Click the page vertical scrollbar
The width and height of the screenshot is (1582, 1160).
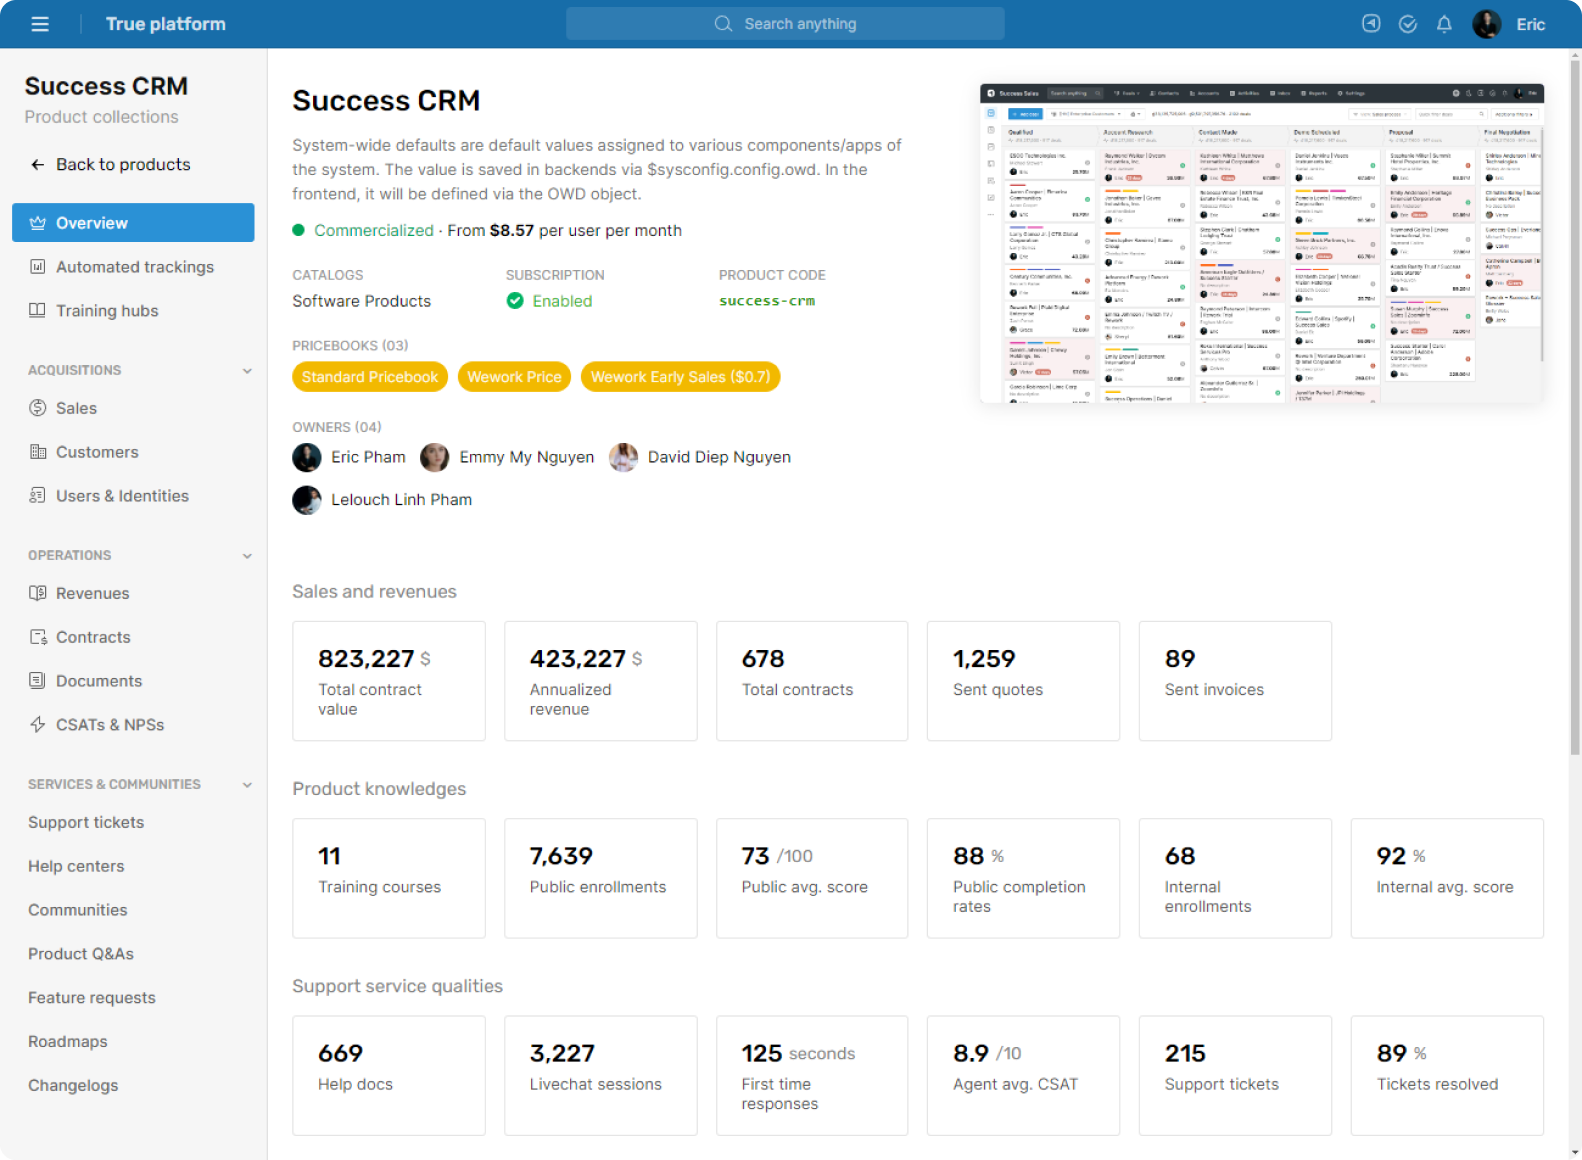click(x=1575, y=410)
